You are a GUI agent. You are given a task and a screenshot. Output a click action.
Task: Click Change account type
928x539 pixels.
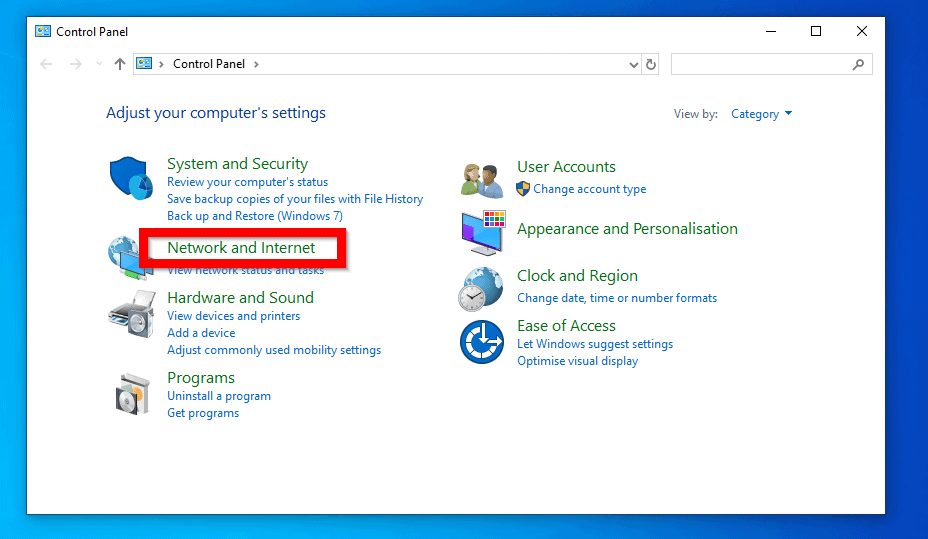[x=589, y=189]
